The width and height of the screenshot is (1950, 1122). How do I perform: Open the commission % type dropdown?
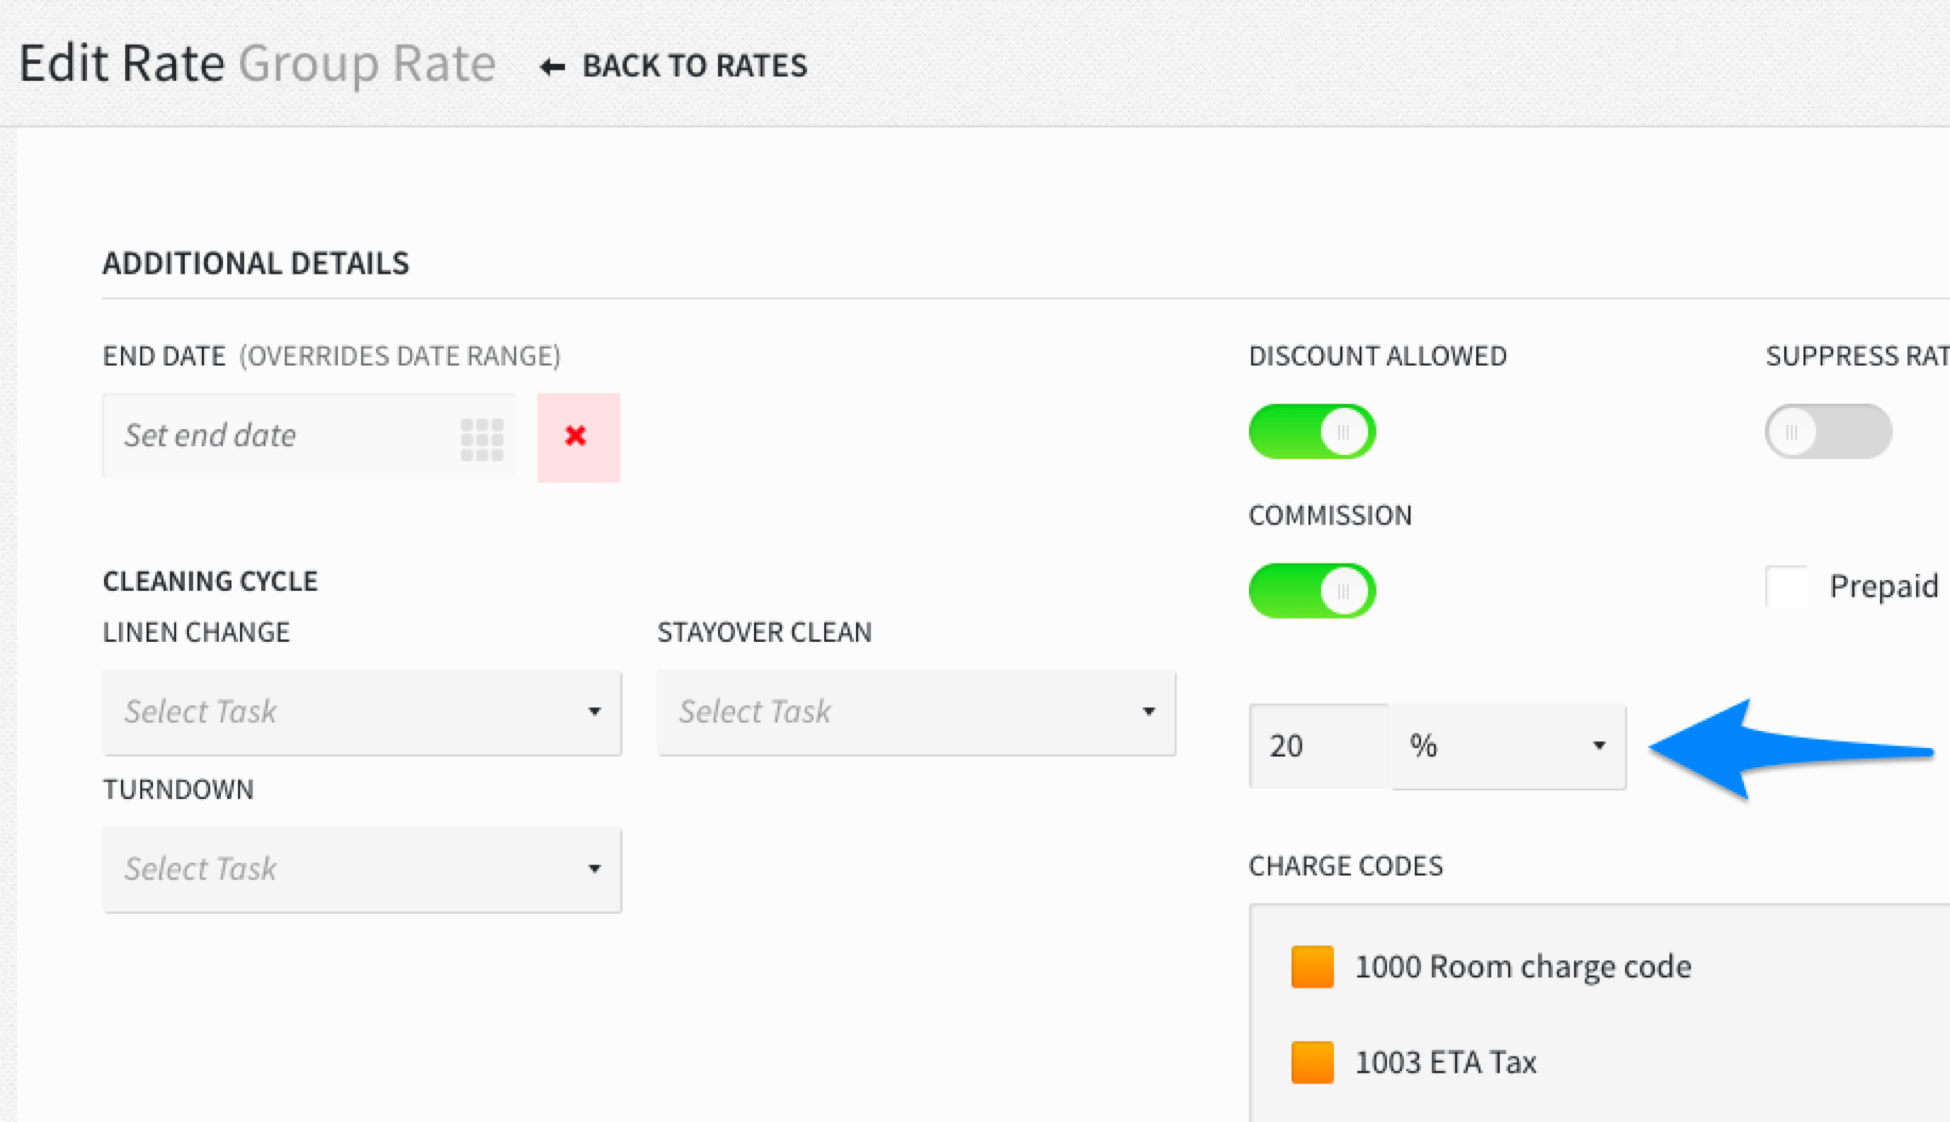1508,746
